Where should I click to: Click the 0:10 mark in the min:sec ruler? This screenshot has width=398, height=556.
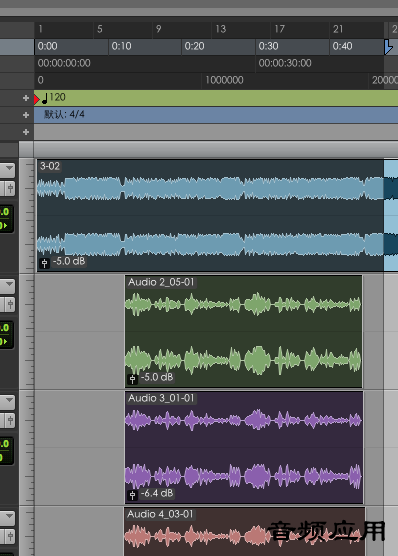pyautogui.click(x=121, y=46)
